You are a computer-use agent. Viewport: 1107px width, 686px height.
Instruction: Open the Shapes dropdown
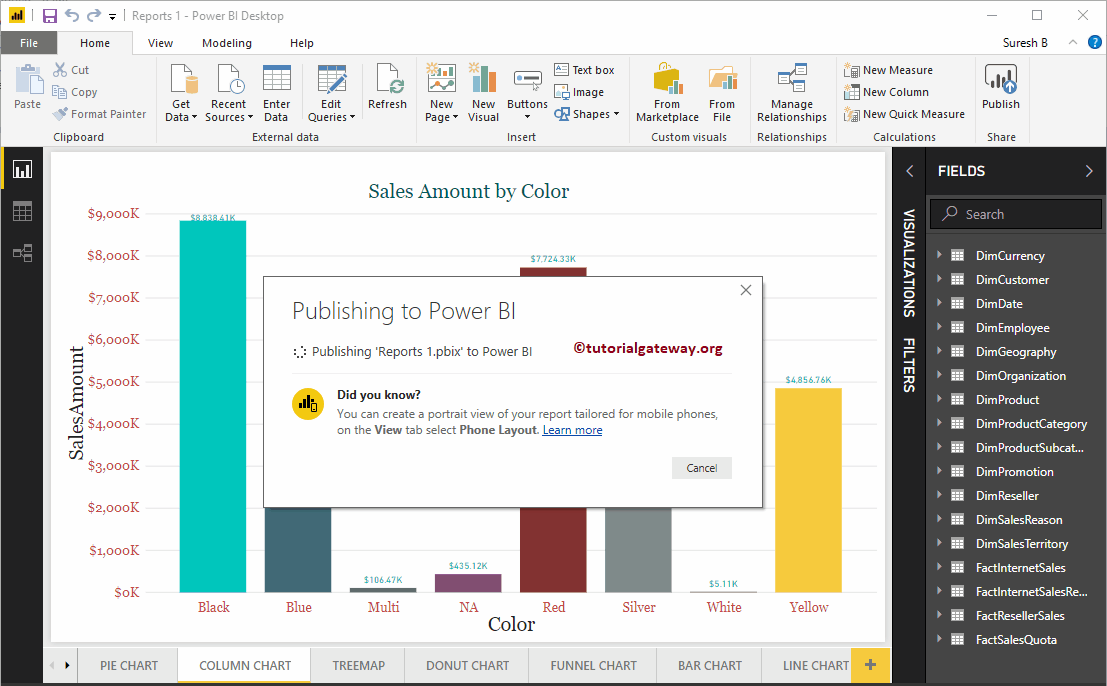[x=587, y=114]
